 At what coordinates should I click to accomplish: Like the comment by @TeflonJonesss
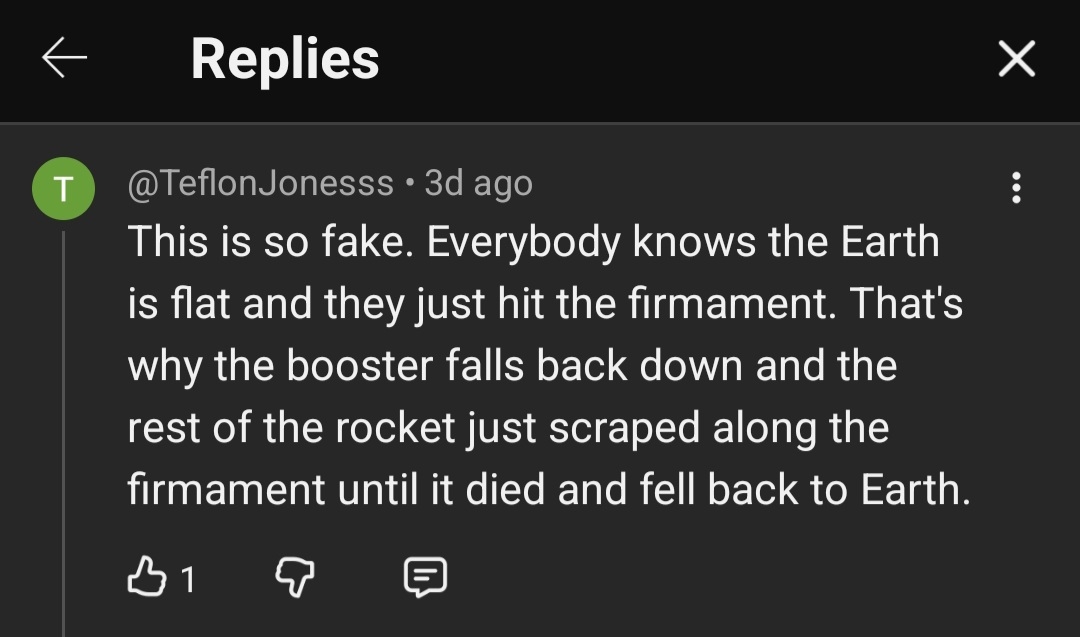pos(147,577)
